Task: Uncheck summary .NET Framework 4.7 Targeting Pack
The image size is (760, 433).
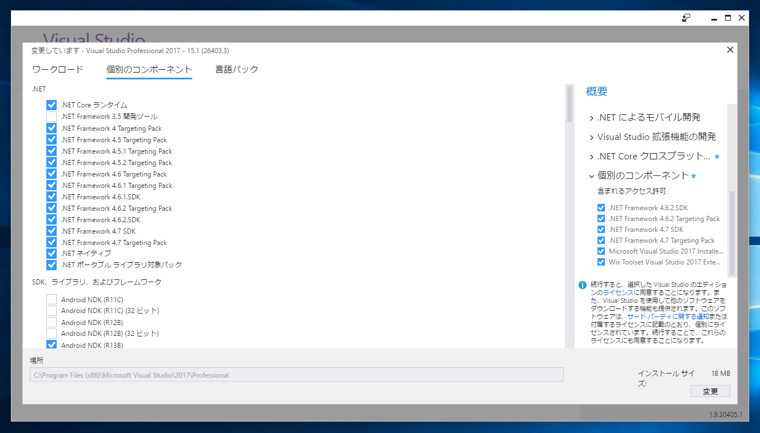Action: pyautogui.click(x=601, y=241)
